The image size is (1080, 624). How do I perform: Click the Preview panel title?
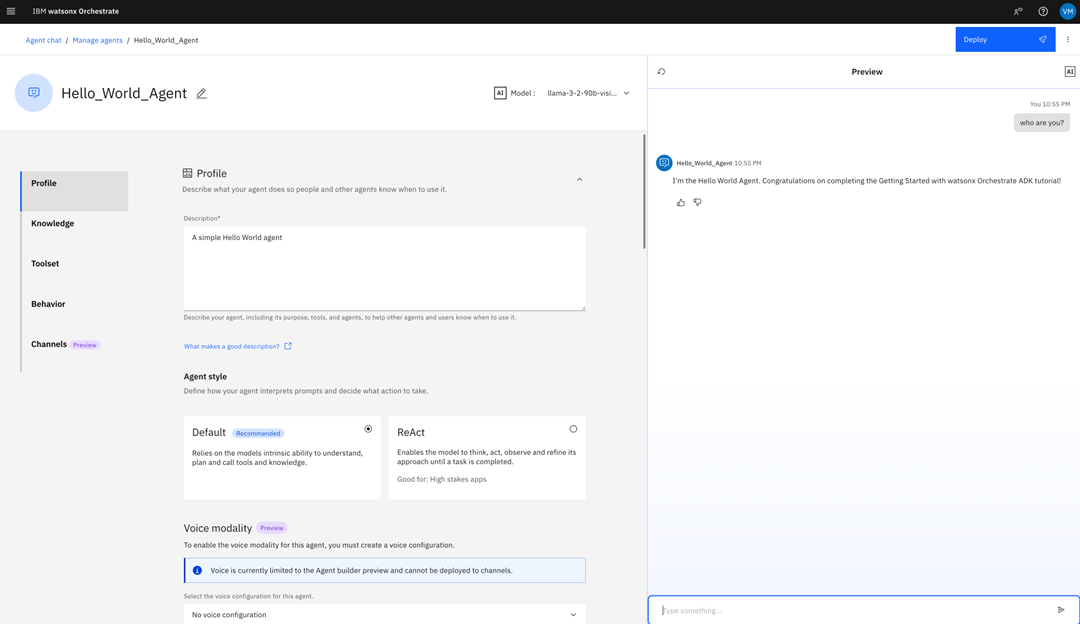[866, 72]
